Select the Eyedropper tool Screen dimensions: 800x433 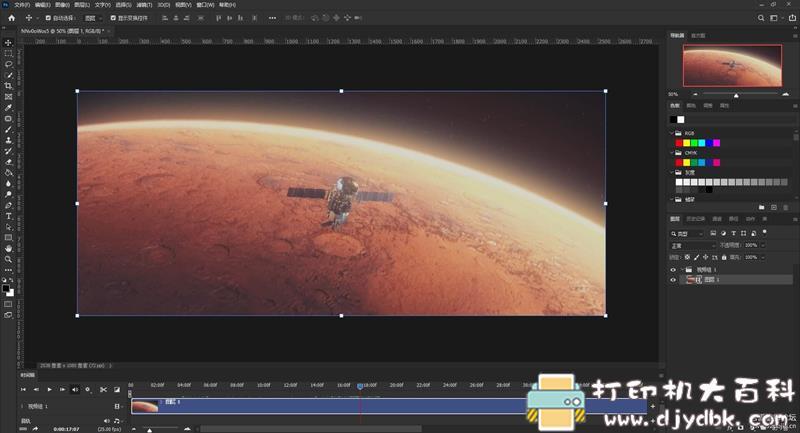(x=8, y=108)
